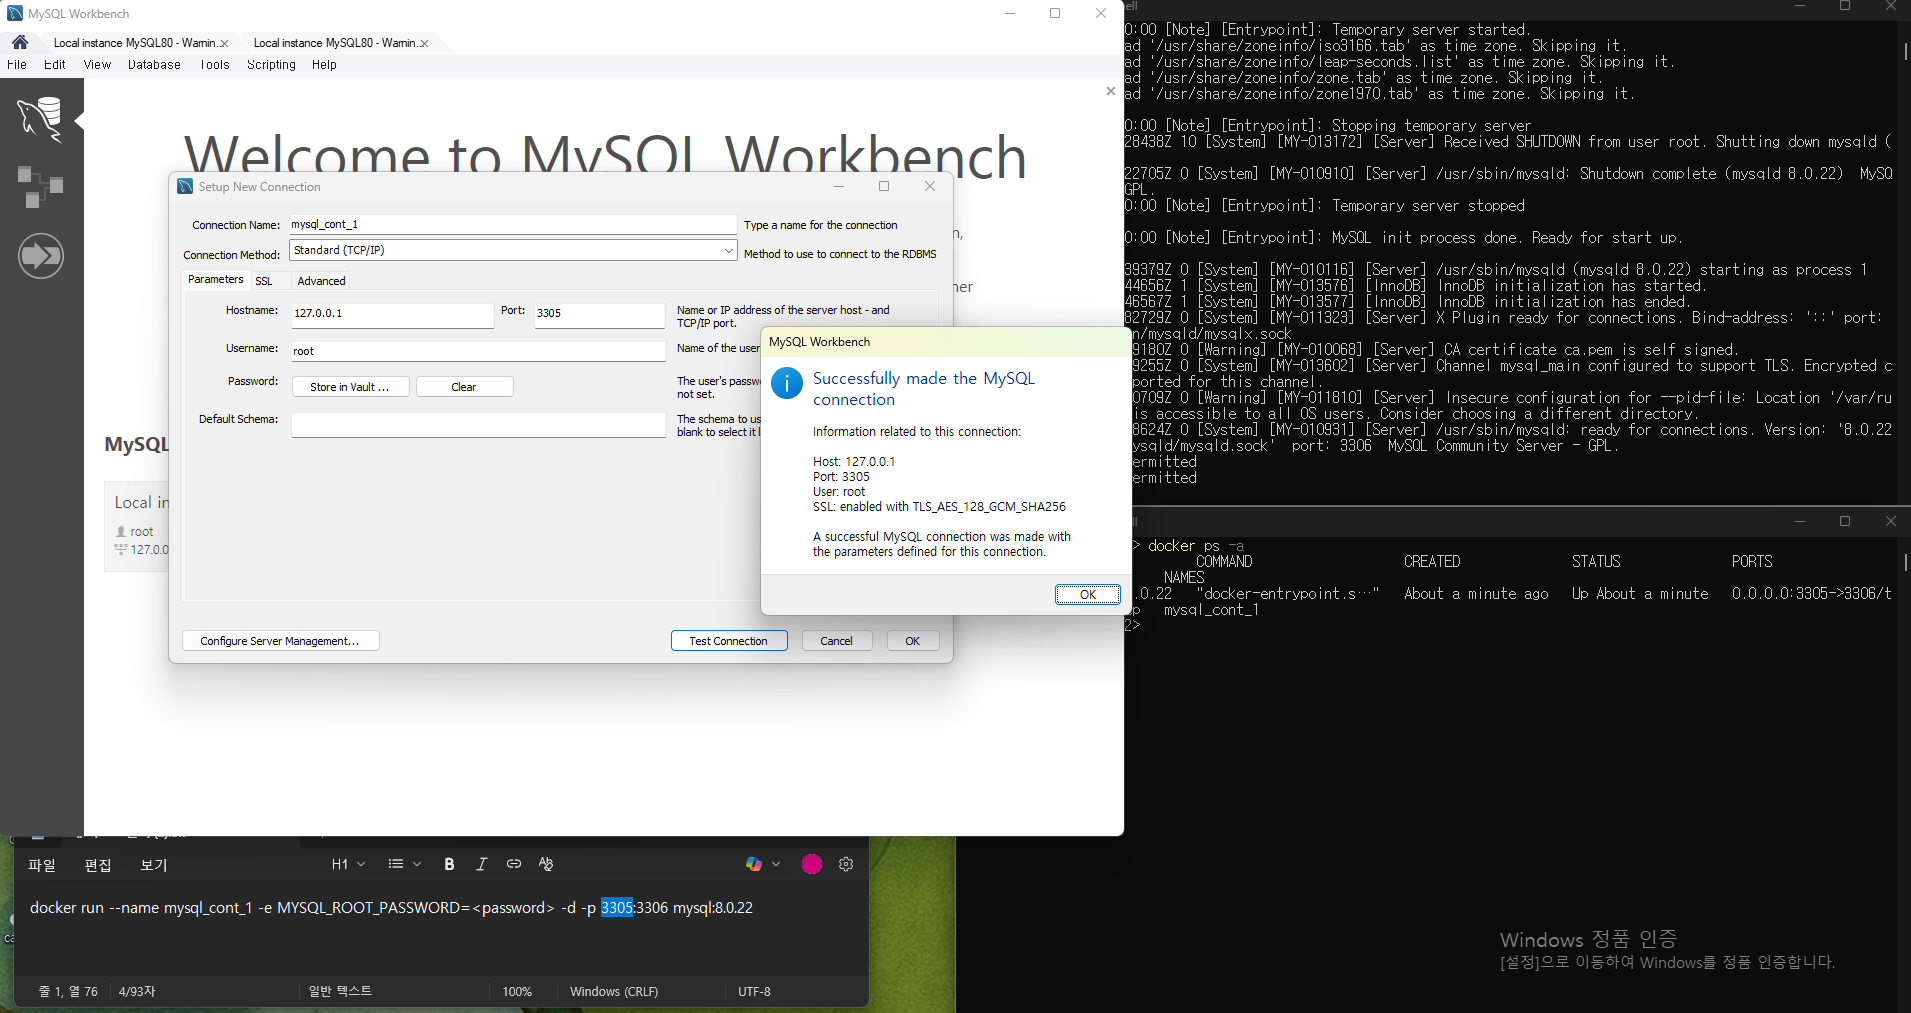Go to the Workbench home screen icon
The image size is (1911, 1013).
tap(20, 42)
